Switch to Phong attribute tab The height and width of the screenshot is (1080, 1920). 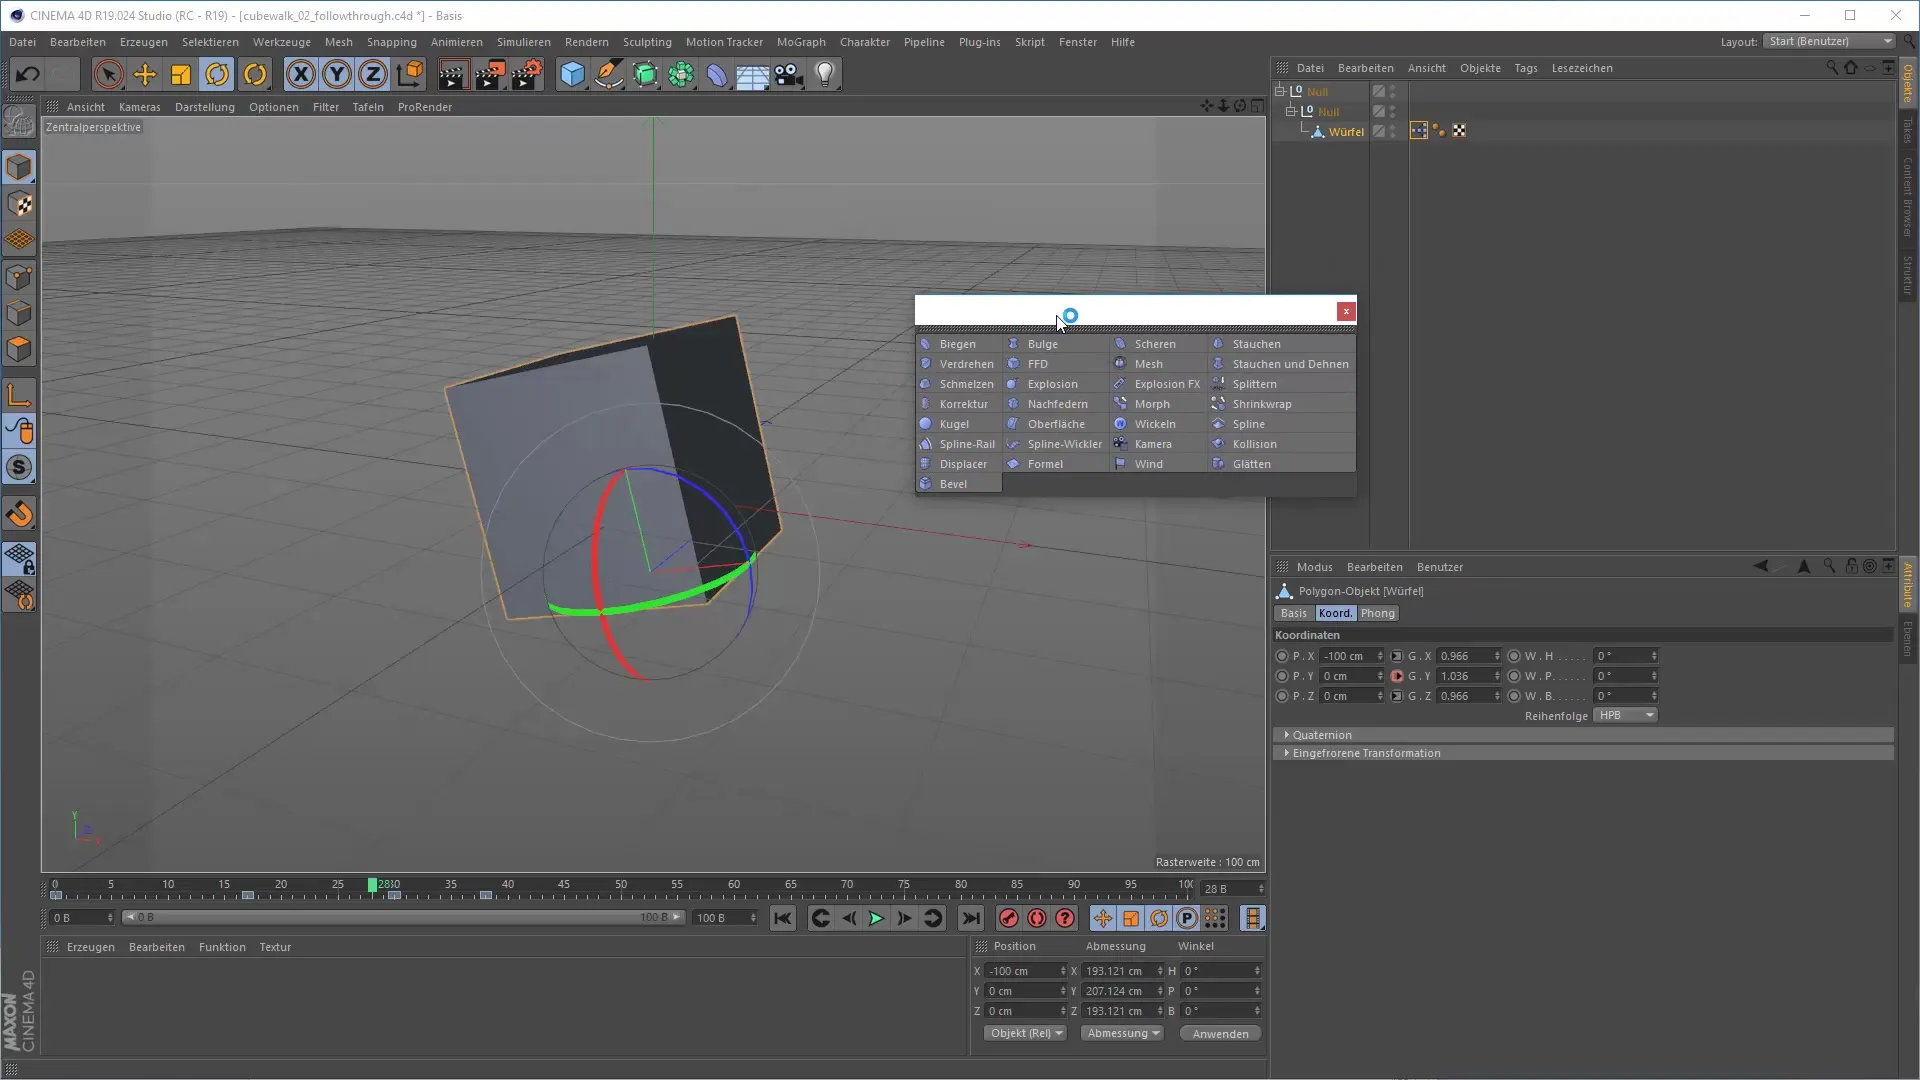click(x=1377, y=613)
